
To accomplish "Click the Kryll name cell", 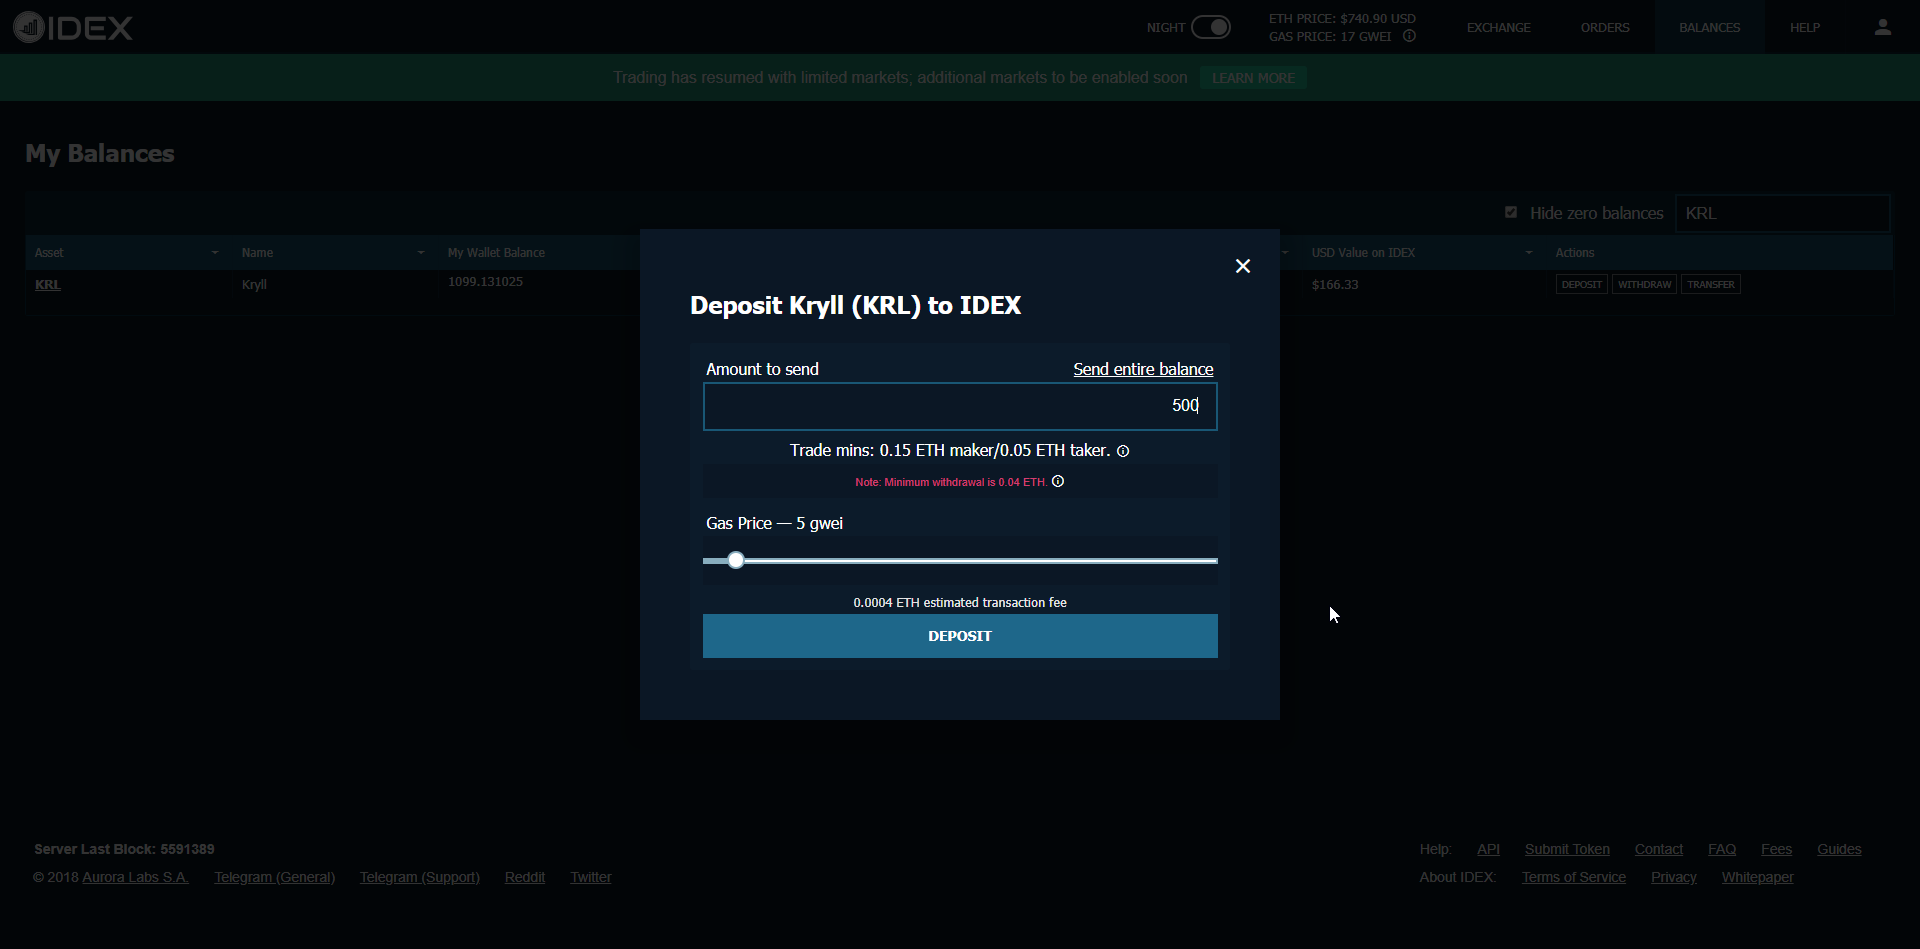I will pyautogui.click(x=254, y=285).
